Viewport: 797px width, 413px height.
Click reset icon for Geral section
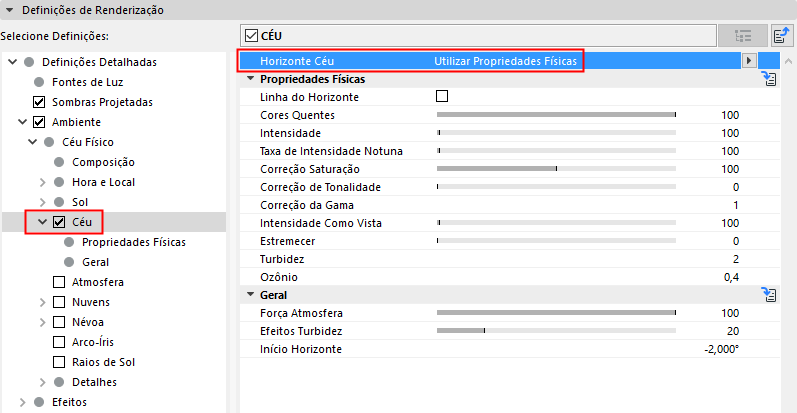[x=769, y=294]
